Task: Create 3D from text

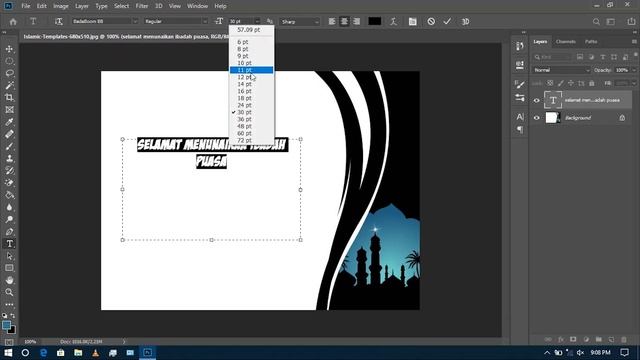Action: coord(465,22)
